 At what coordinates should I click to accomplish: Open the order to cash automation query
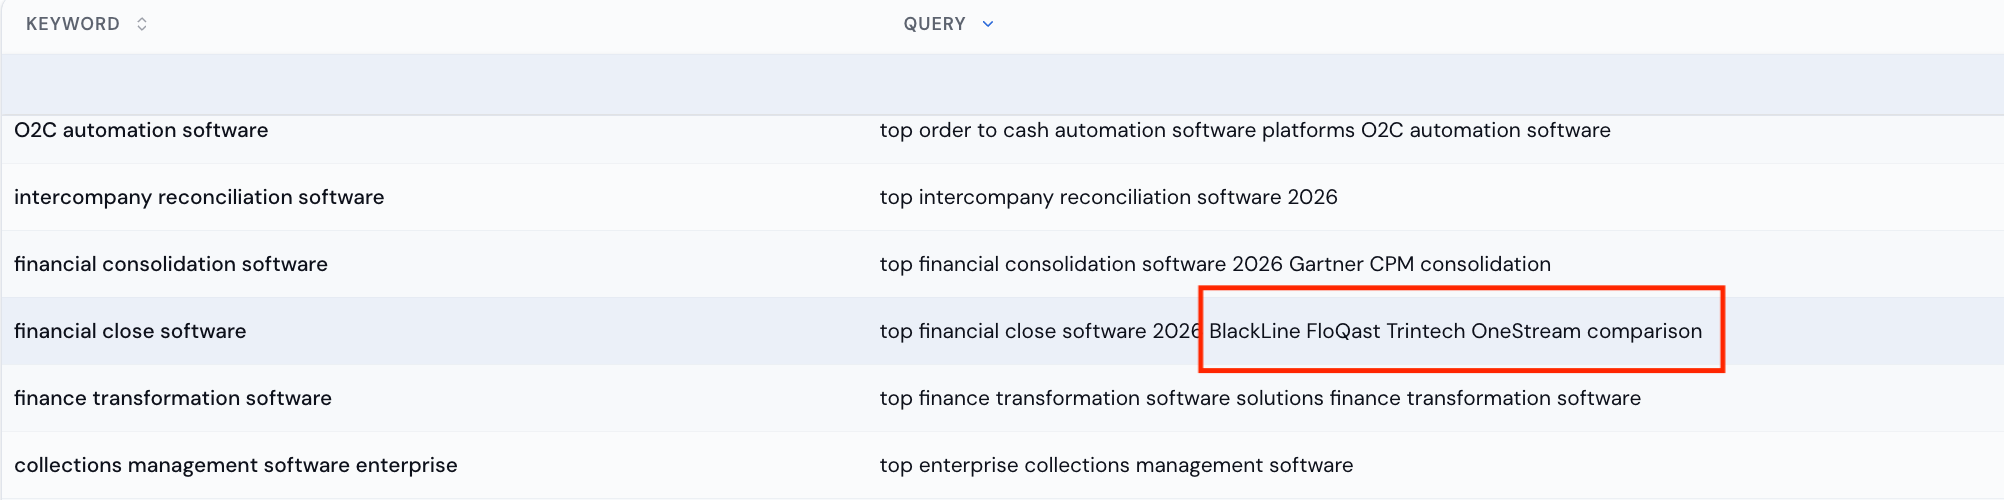click(1245, 130)
